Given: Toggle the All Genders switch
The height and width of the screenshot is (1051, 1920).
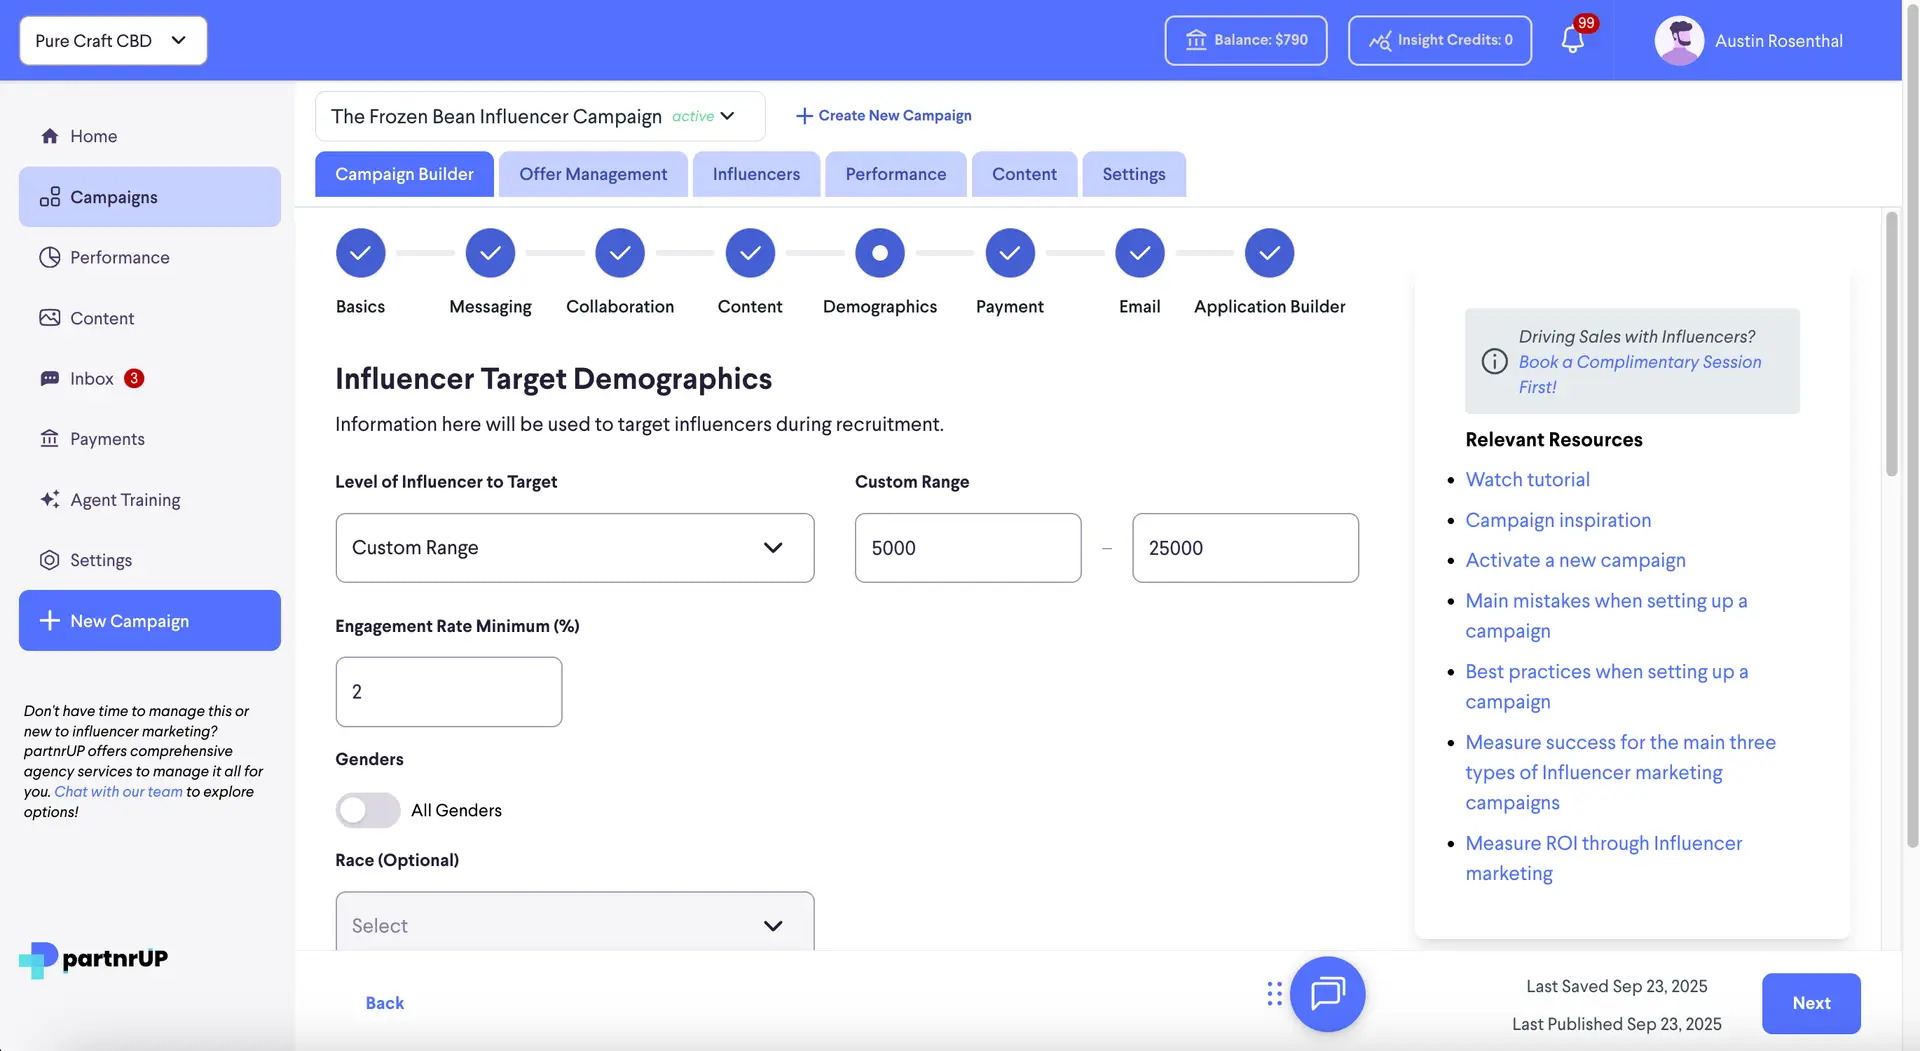Looking at the screenshot, I should pyautogui.click(x=367, y=810).
